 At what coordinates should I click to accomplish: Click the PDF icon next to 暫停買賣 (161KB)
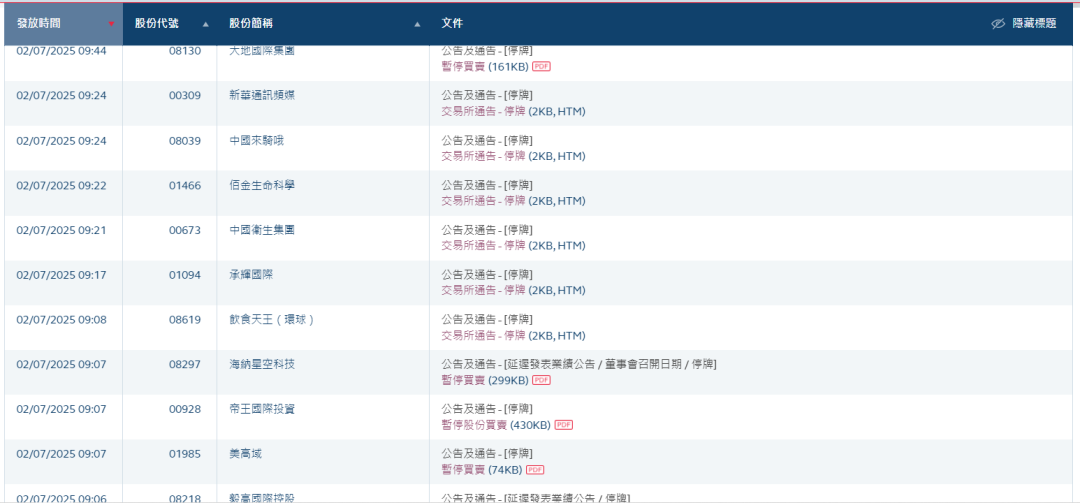tap(541, 66)
